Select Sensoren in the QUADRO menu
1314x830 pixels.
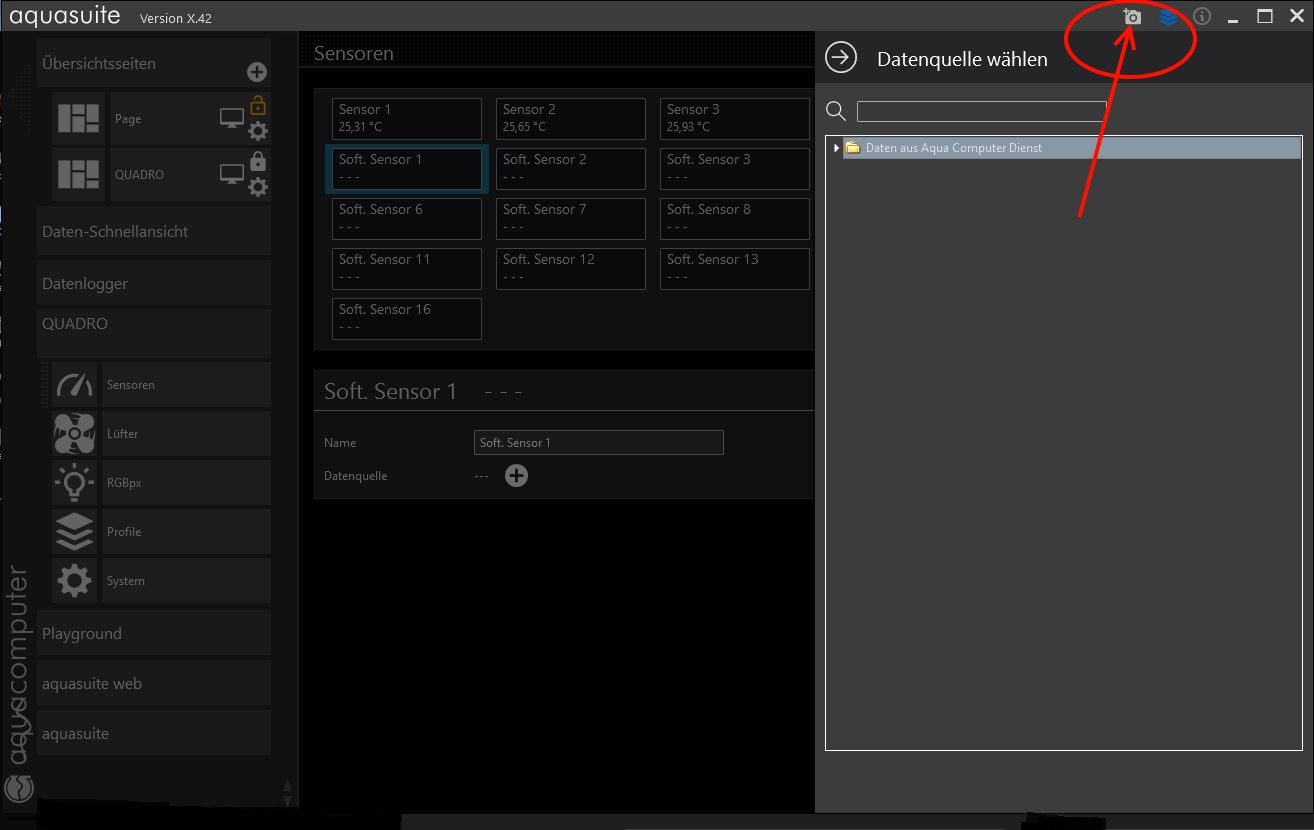tap(185, 385)
